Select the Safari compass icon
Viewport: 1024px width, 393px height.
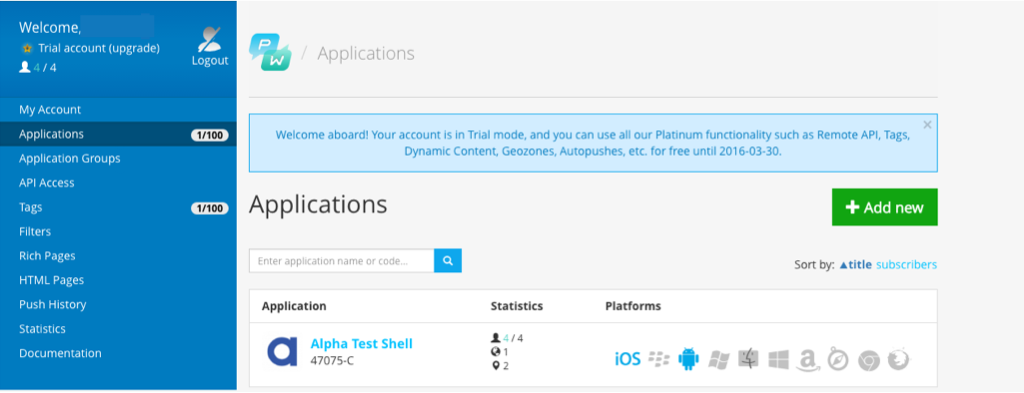[x=838, y=360]
